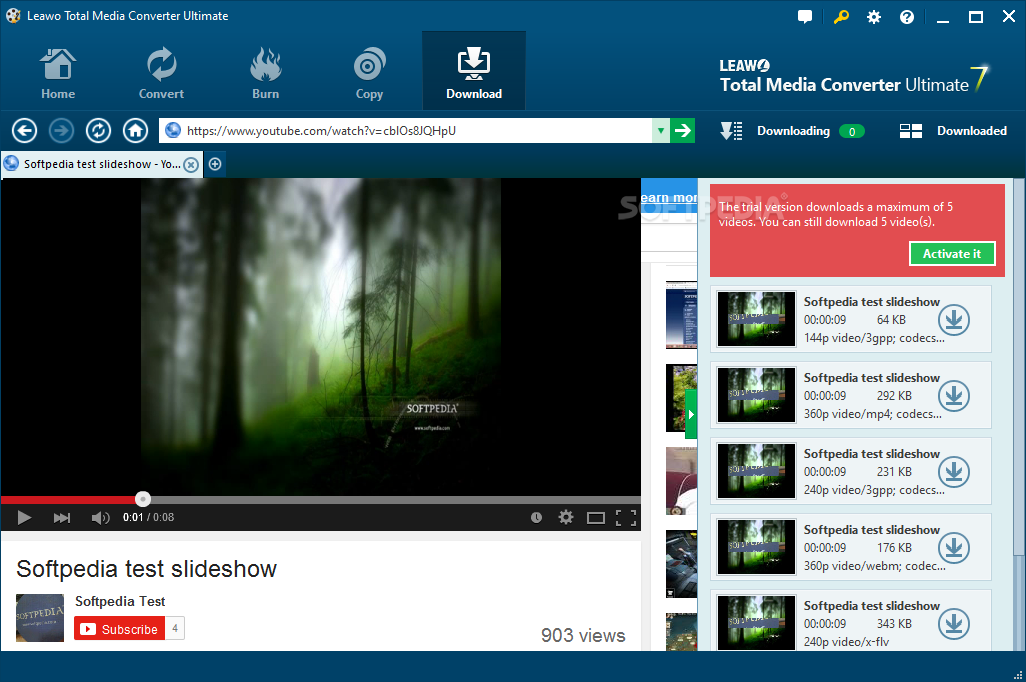Open the Softpedia Test channel link
Screen dimensions: 1026x682
tap(120, 601)
